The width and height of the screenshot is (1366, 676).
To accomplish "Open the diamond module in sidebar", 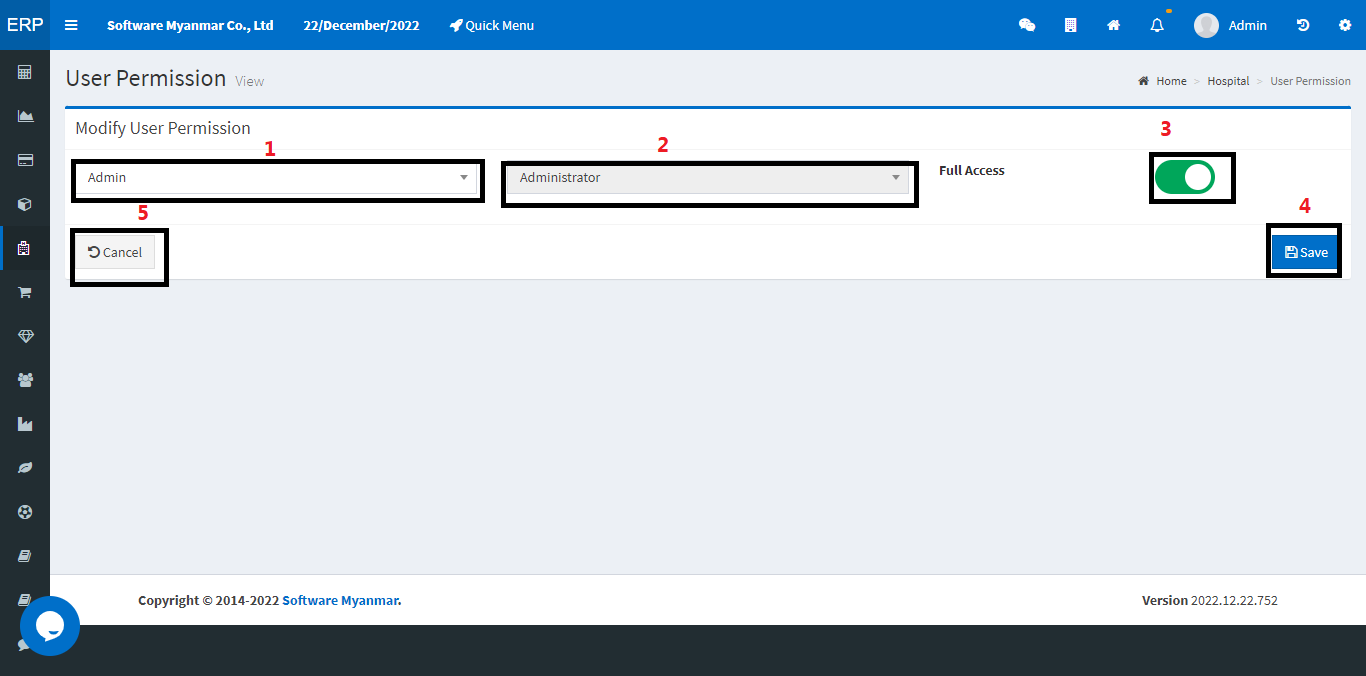I will click(25, 336).
